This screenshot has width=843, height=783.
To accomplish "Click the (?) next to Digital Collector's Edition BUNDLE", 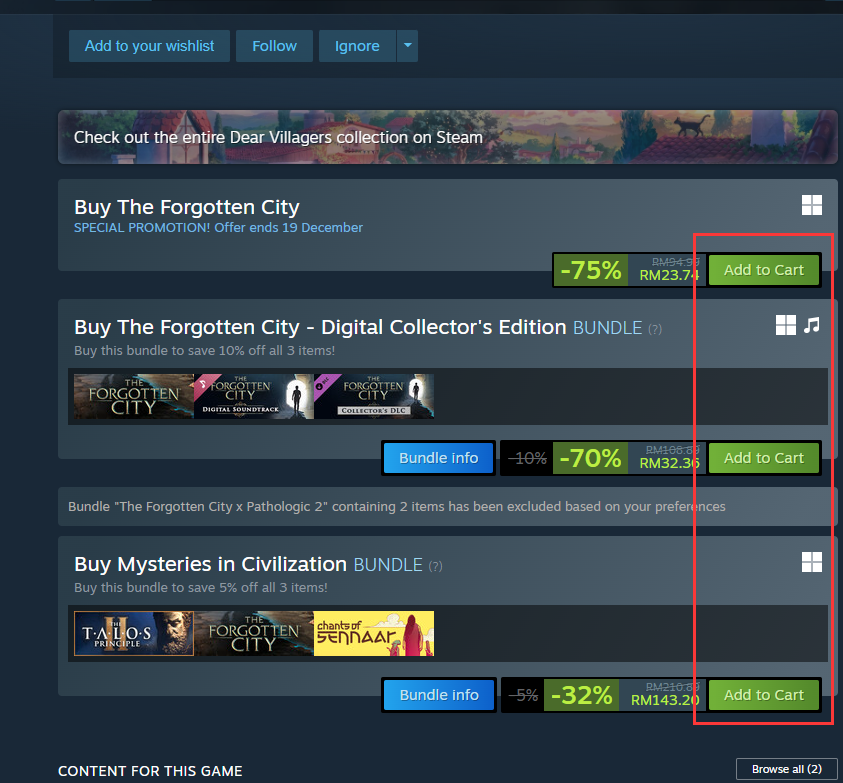I will tap(655, 329).
